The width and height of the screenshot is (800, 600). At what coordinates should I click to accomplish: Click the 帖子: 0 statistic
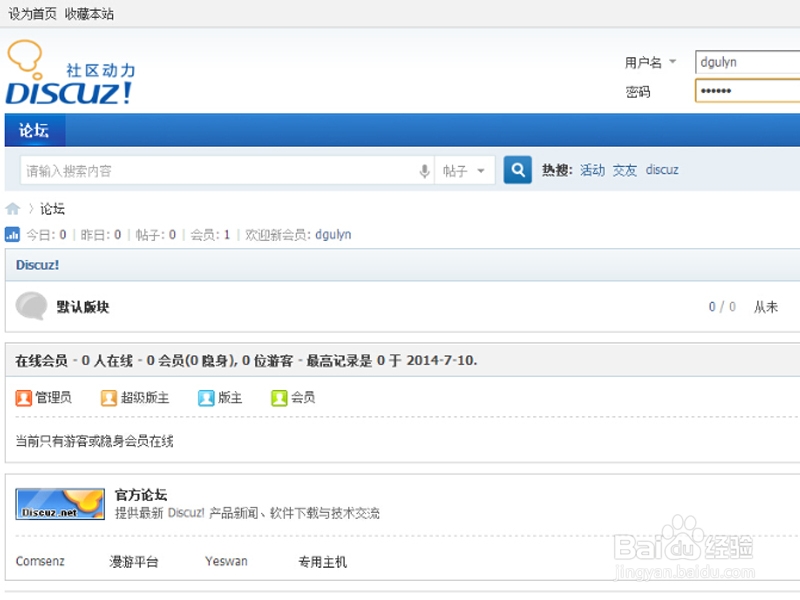(156, 235)
